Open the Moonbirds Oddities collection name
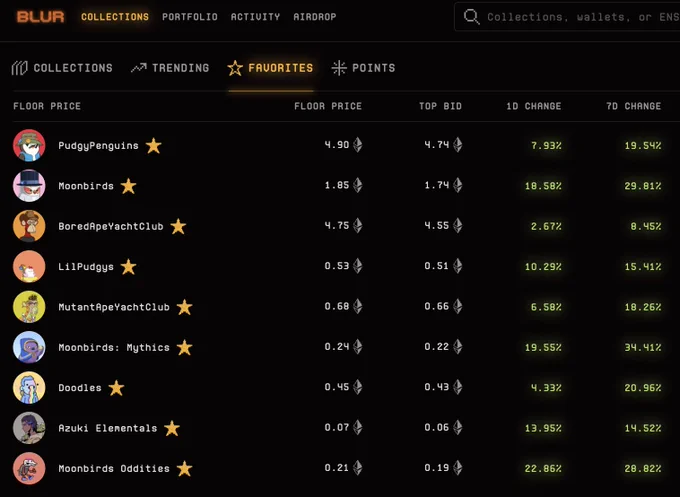This screenshot has width=680, height=497. [x=114, y=468]
